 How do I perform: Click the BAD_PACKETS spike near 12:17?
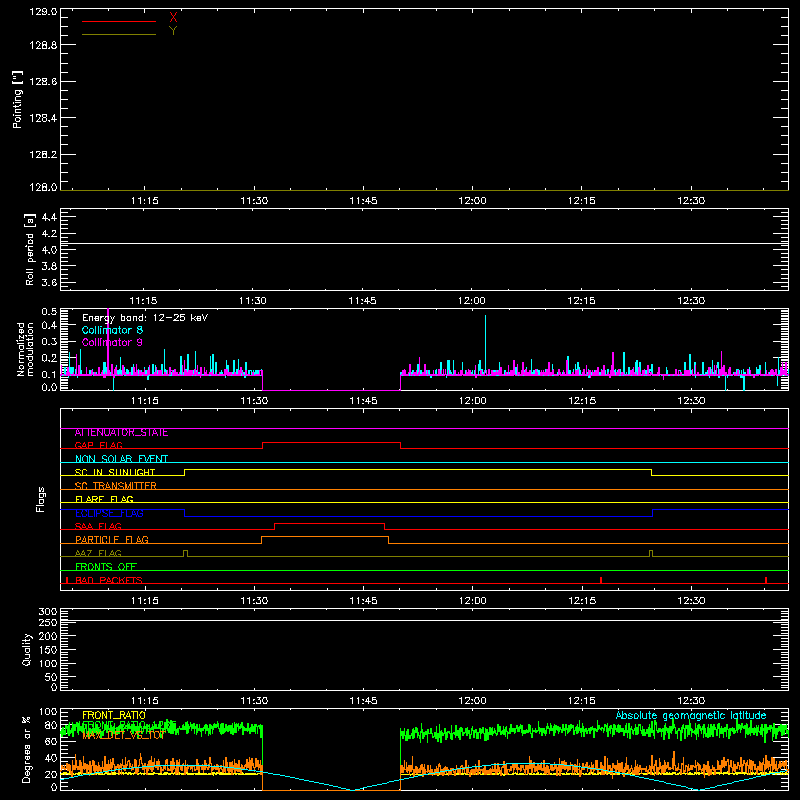pyautogui.click(x=601, y=580)
